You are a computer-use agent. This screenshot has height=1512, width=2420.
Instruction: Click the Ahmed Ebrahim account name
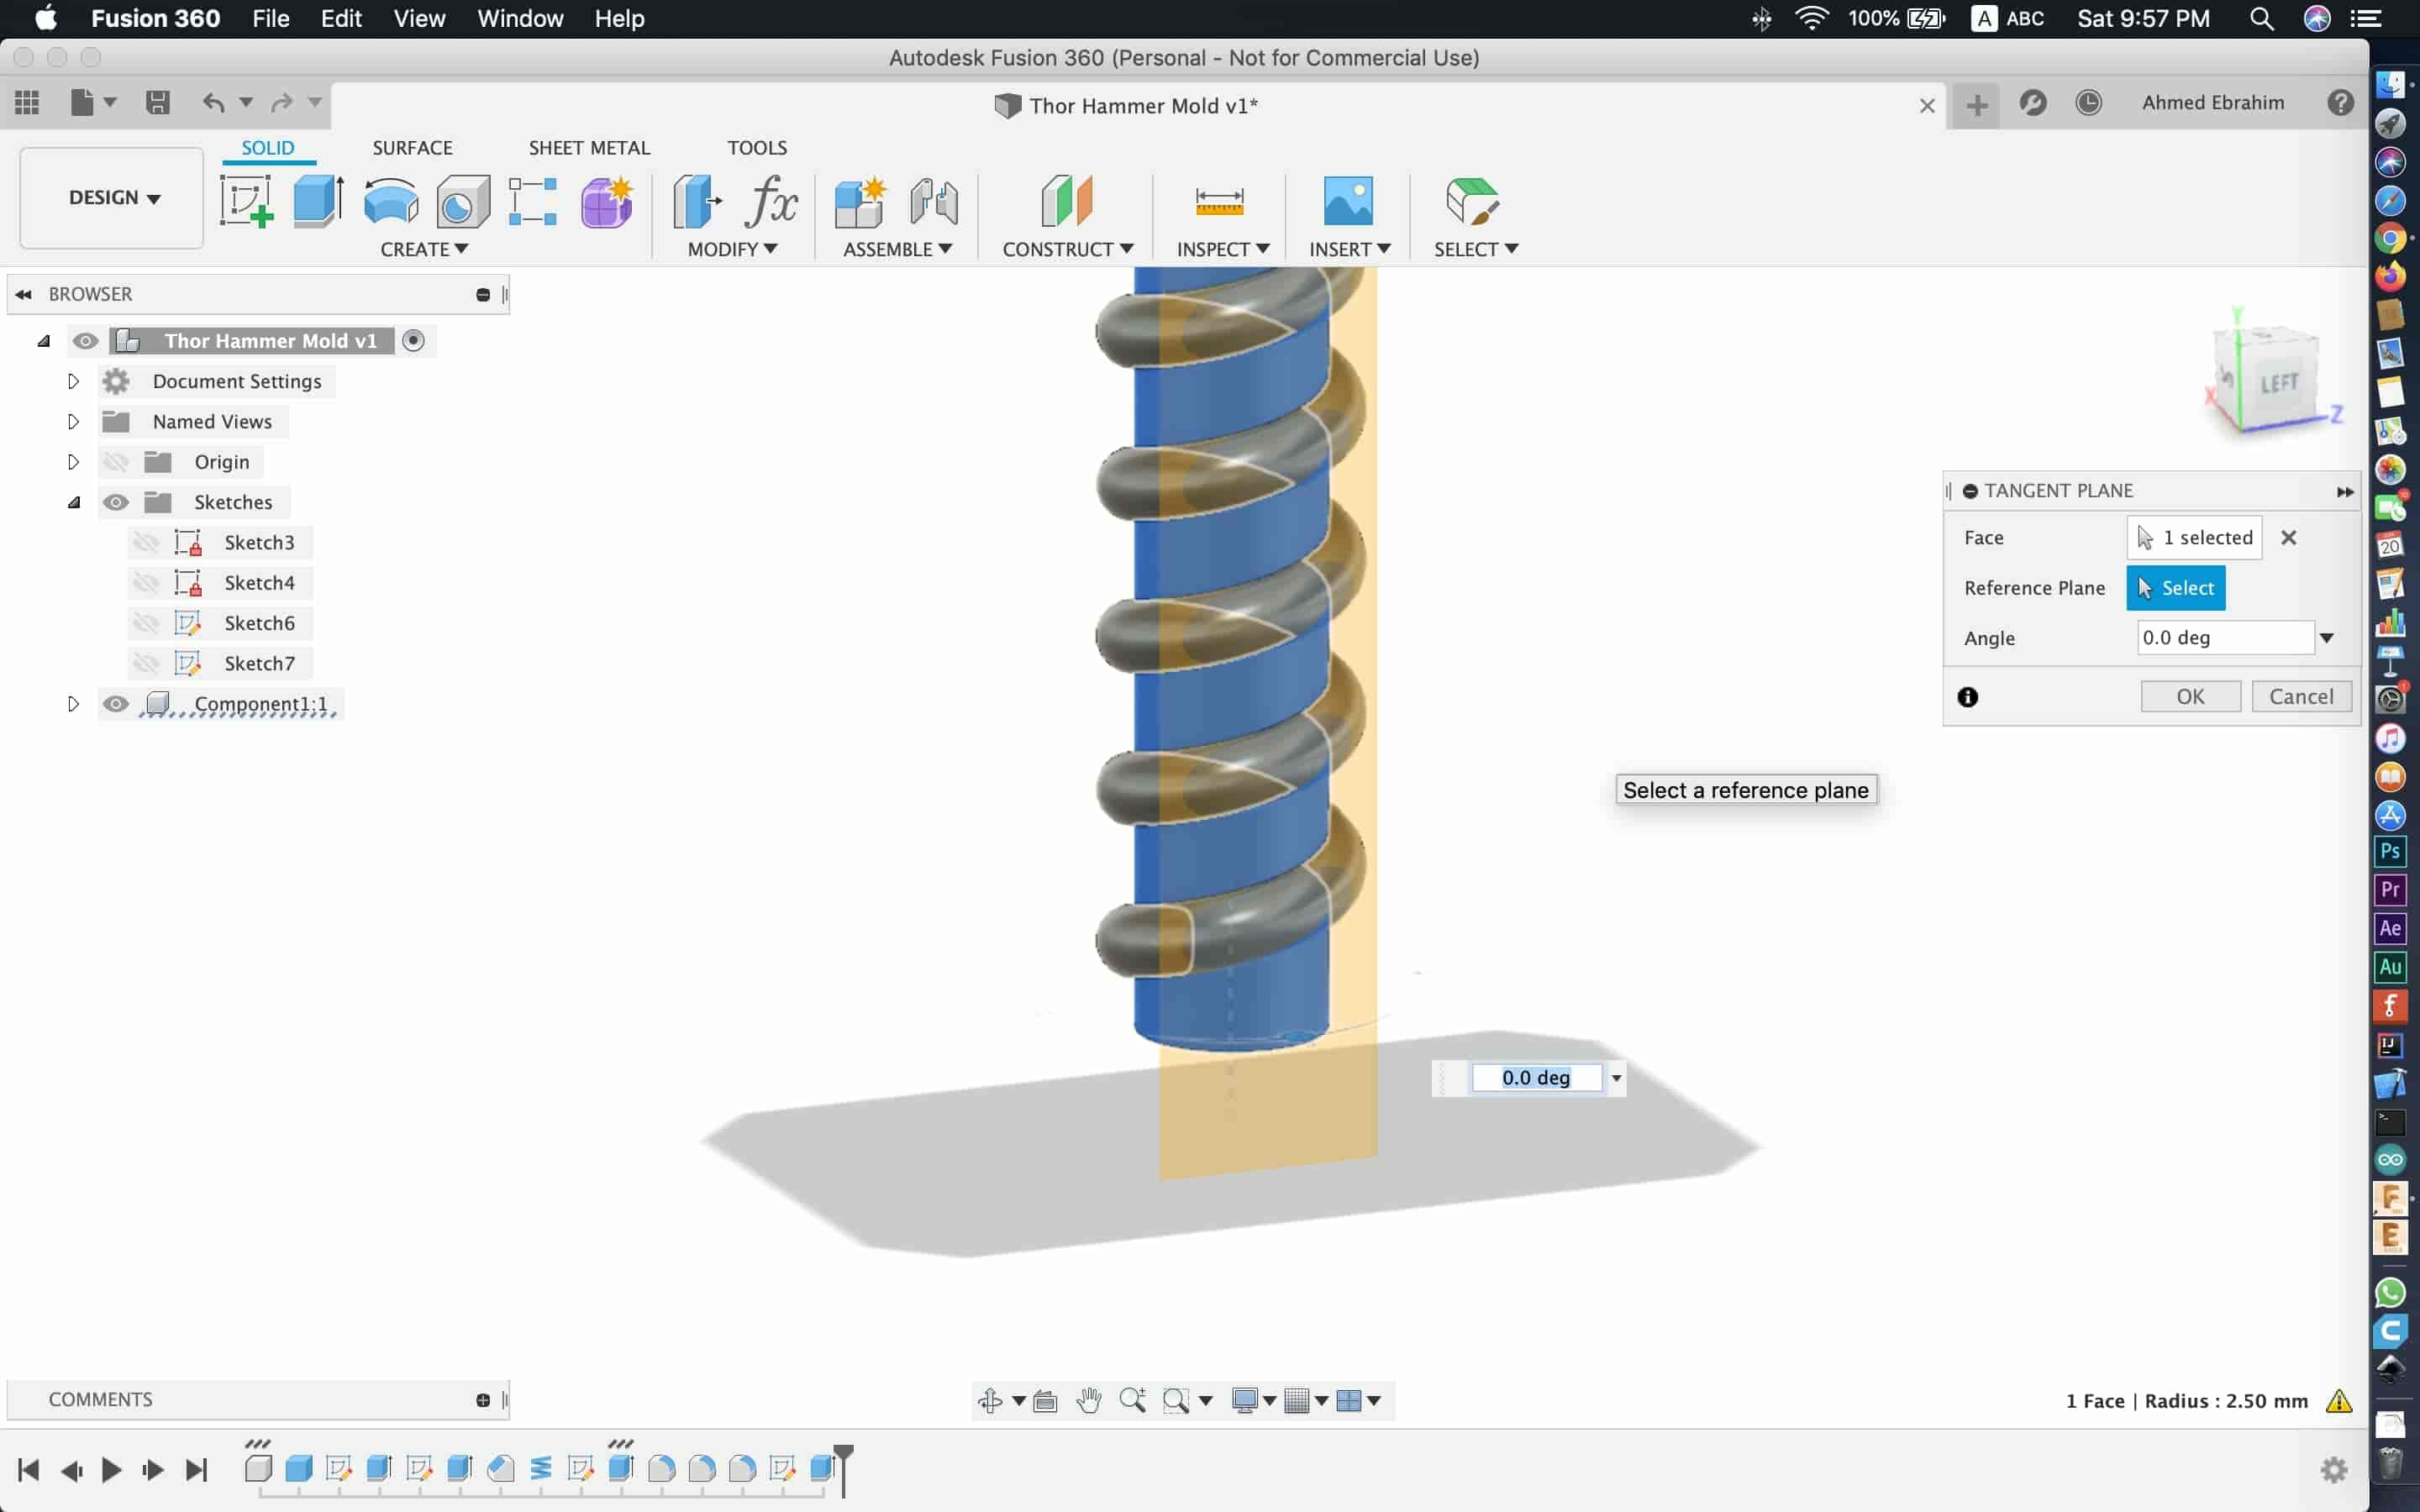pos(2212,102)
